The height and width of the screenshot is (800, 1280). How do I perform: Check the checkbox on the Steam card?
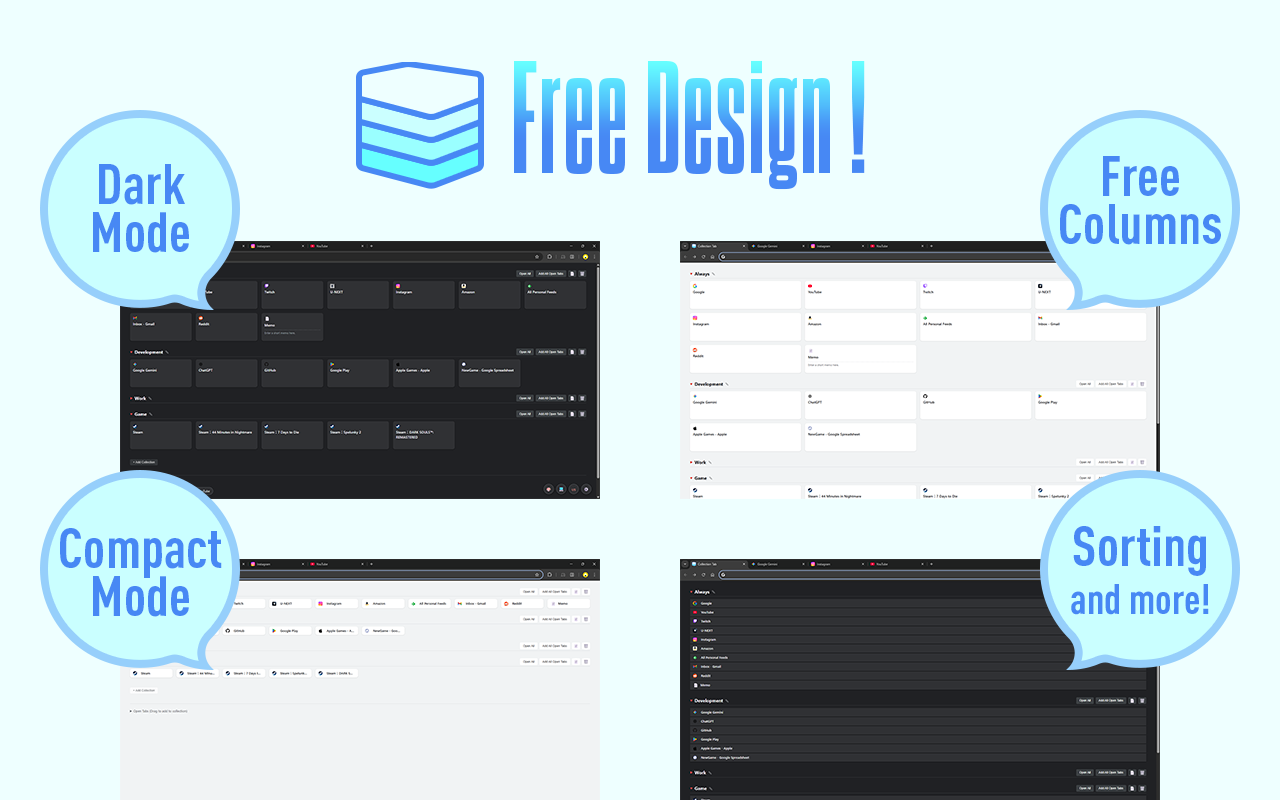coord(135,425)
